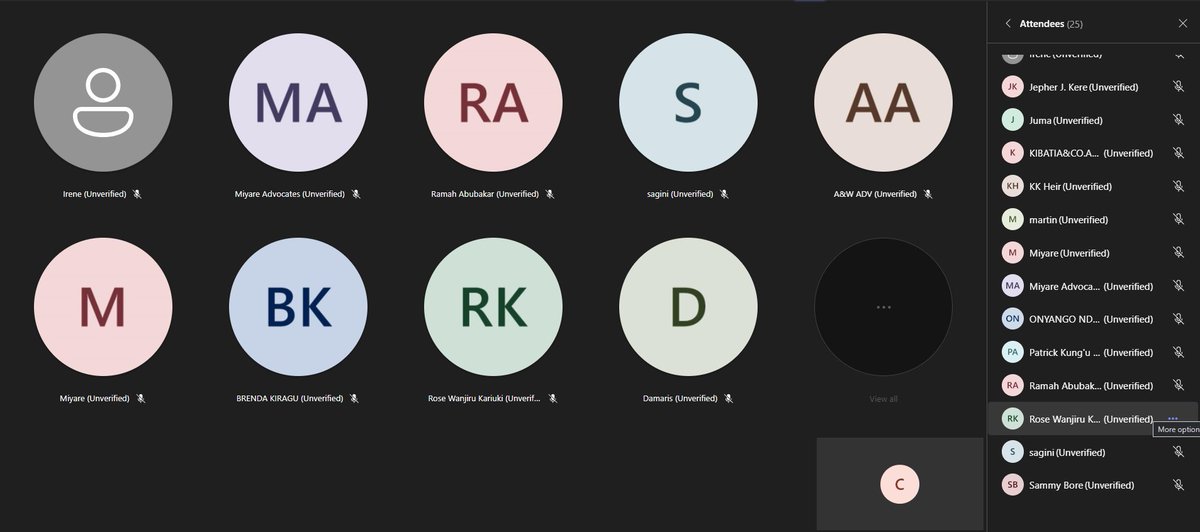
Task: Click the mic icon beside sagini in the list
Action: (x=1178, y=452)
